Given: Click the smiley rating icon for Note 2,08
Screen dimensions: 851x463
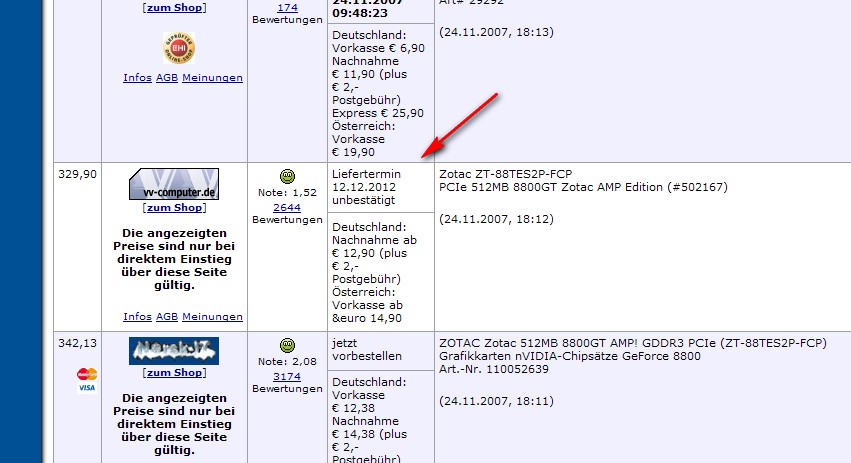Looking at the screenshot, I should pos(287,345).
